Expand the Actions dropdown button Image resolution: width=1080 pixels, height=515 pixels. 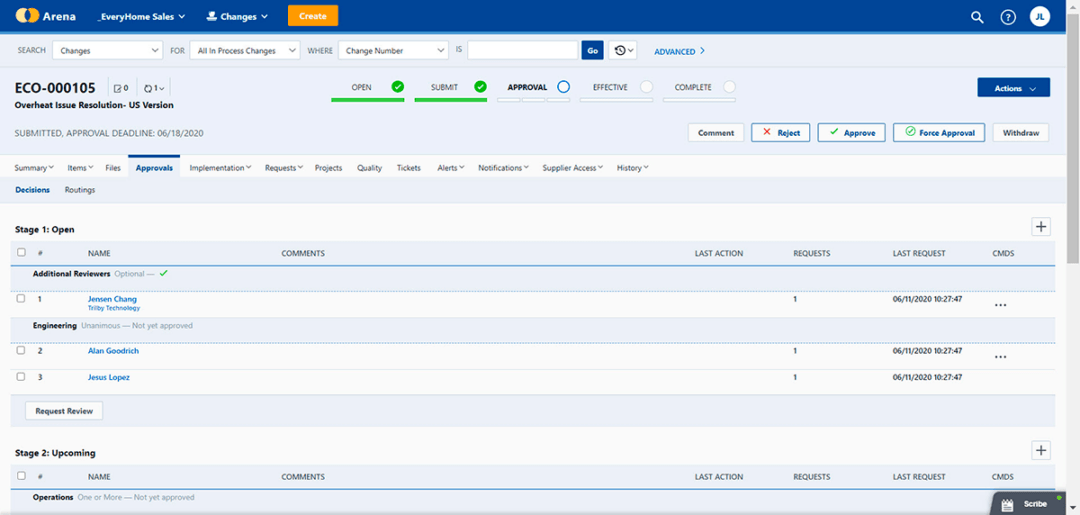pos(1013,88)
